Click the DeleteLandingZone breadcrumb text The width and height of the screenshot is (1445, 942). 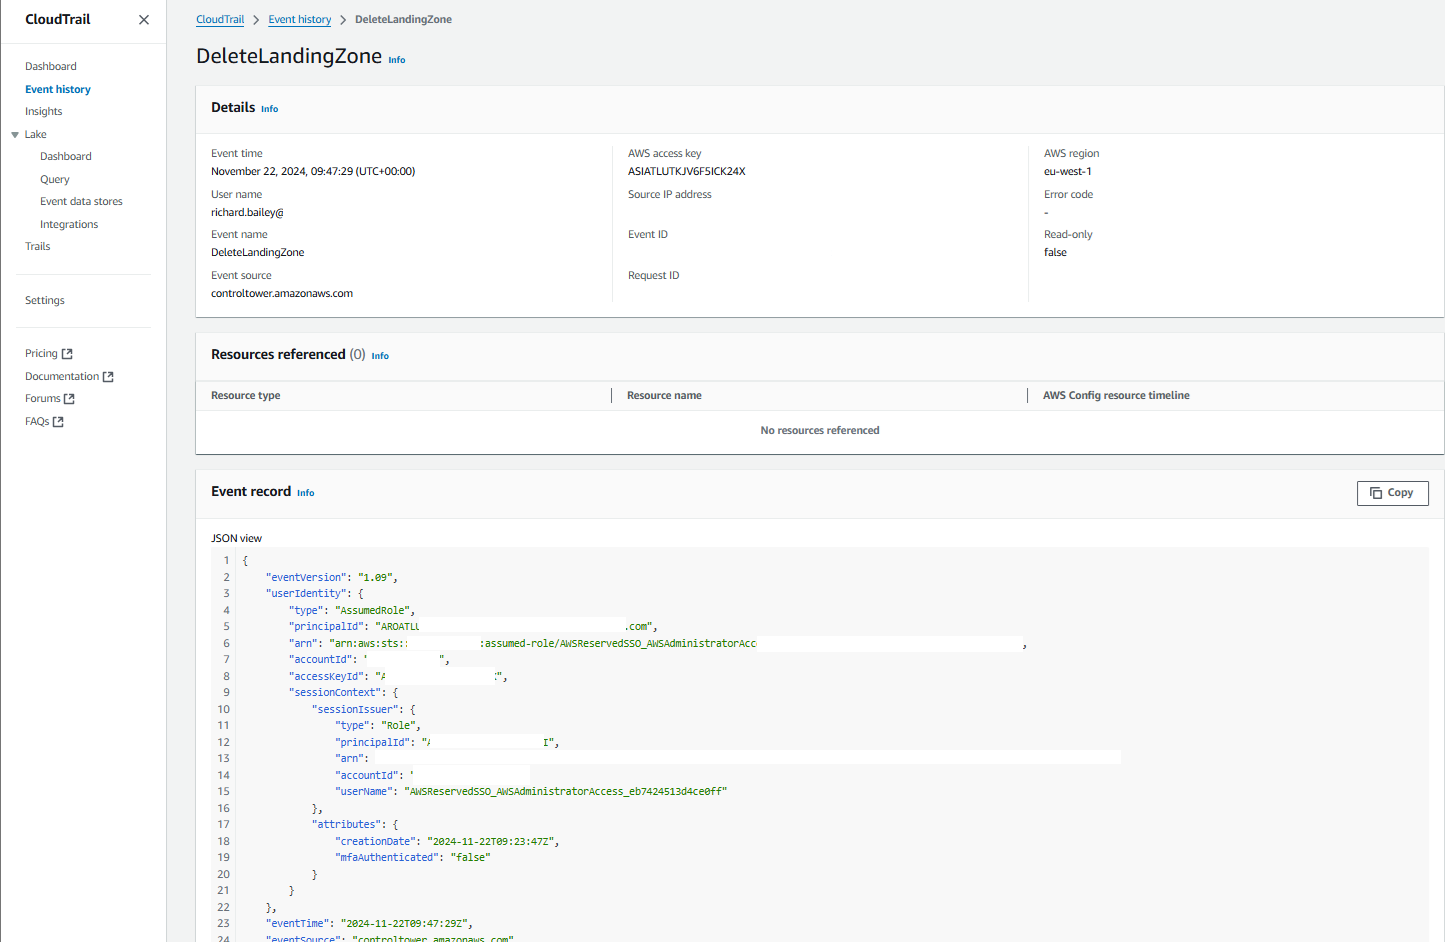pos(403,20)
